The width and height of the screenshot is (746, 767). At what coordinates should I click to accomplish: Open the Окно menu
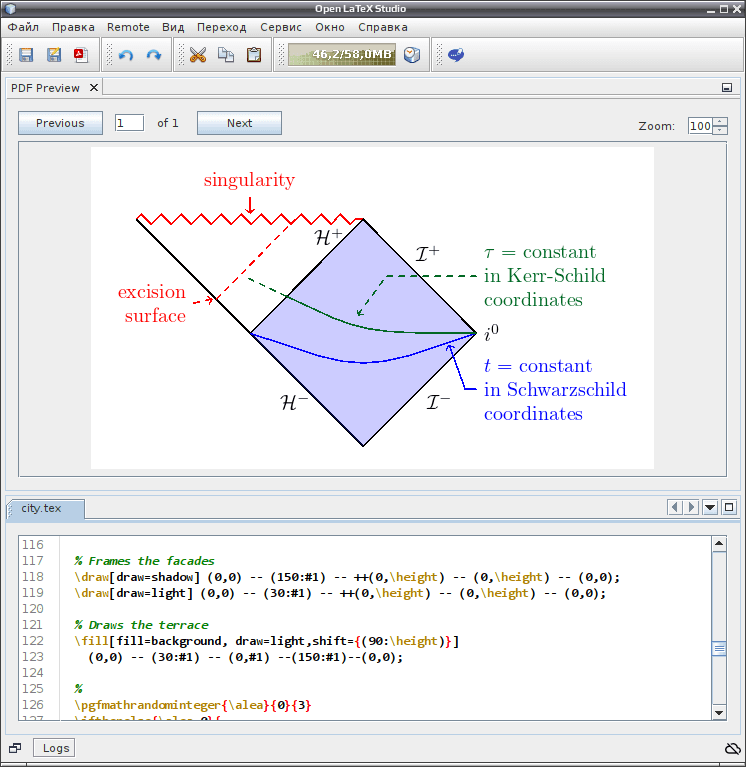click(x=330, y=27)
